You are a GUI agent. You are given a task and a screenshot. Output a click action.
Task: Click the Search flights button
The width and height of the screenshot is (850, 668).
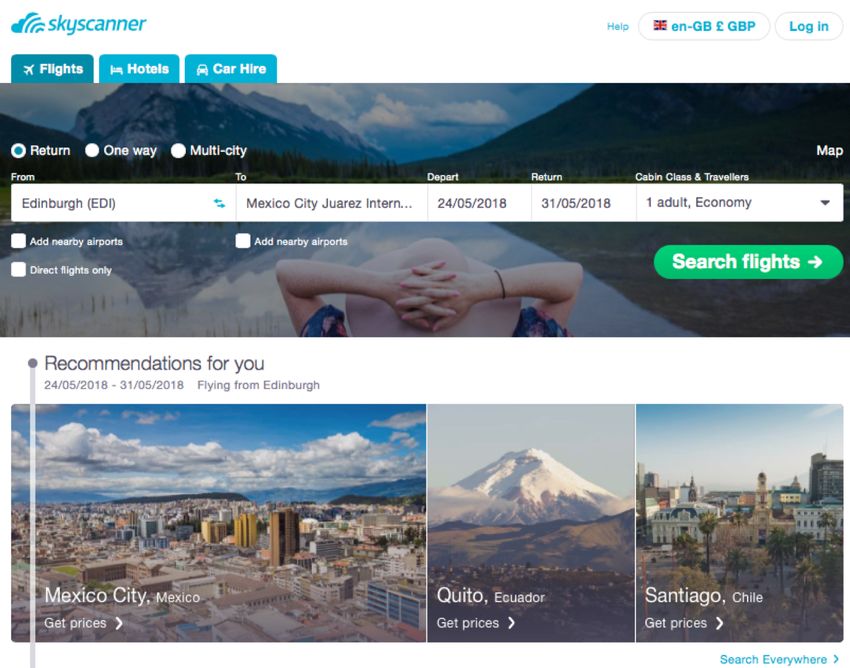coord(748,262)
